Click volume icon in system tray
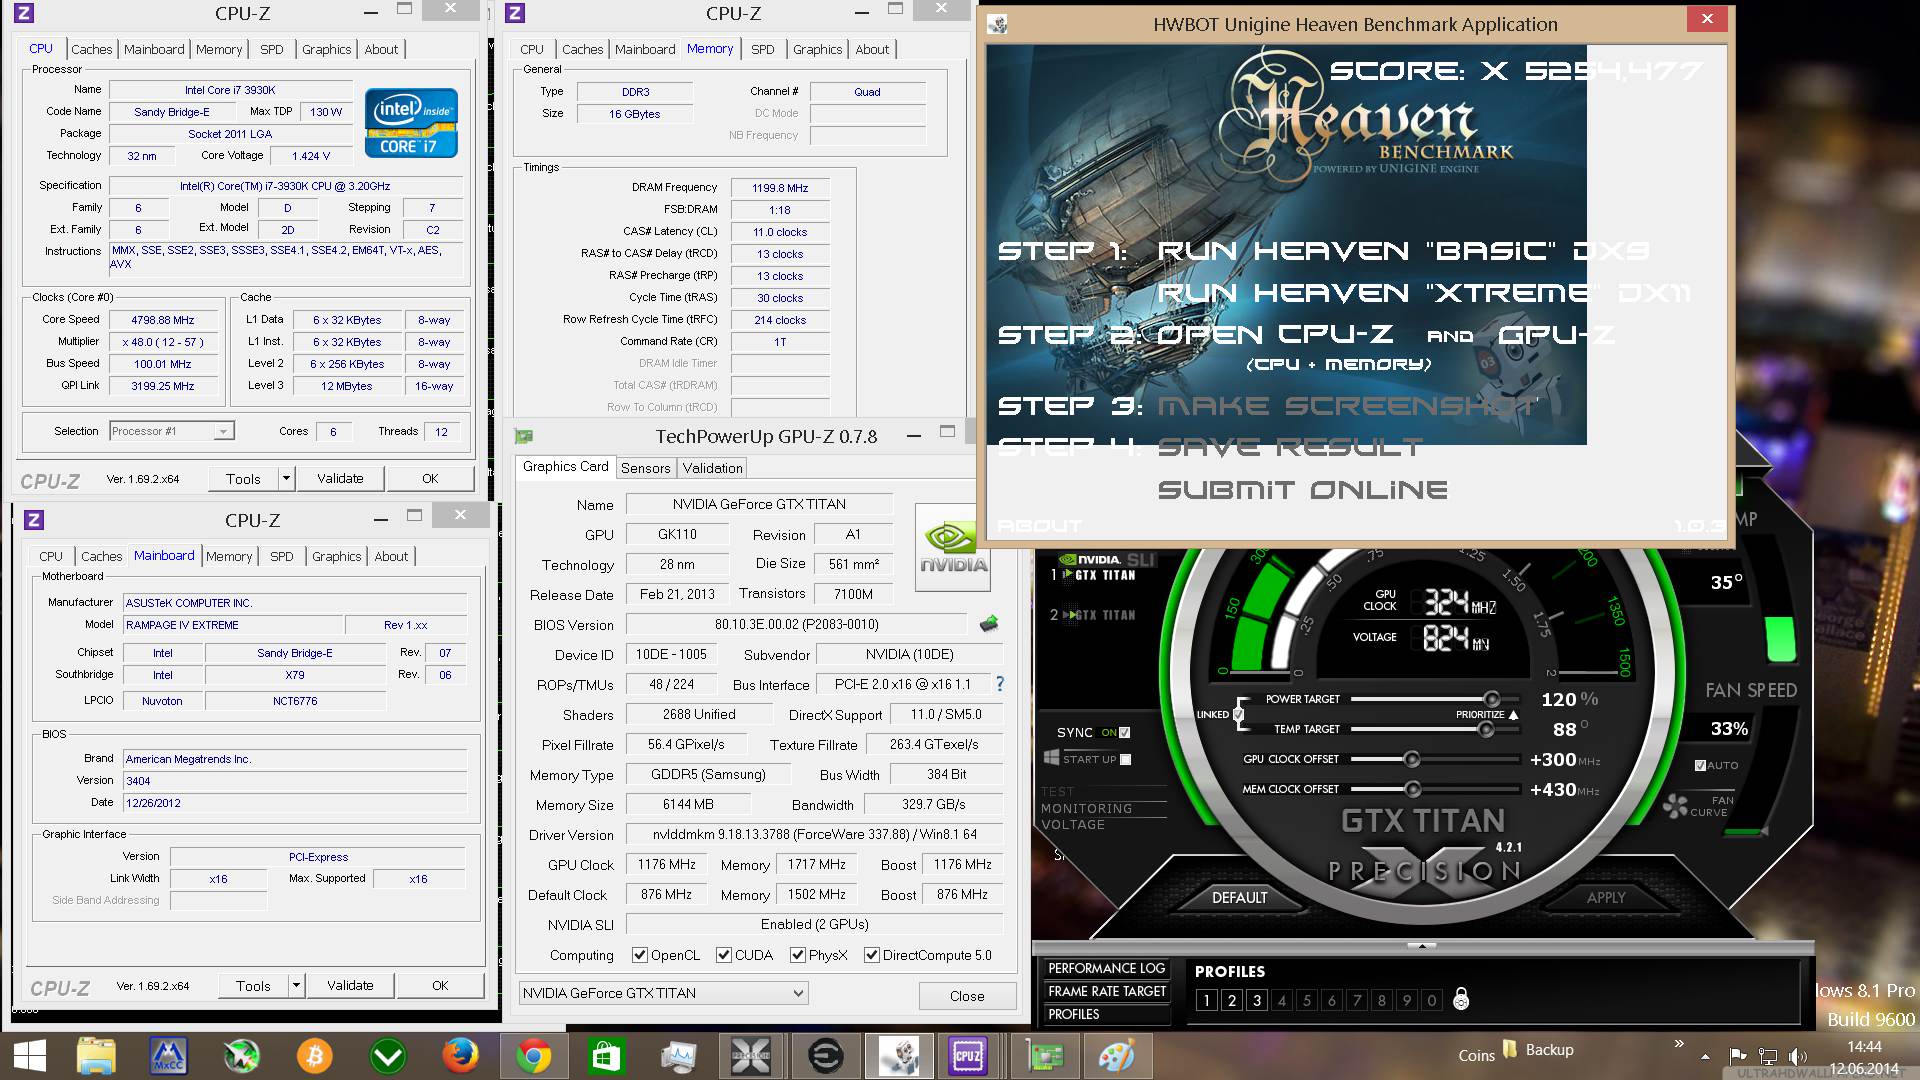The image size is (1920, 1080). tap(1797, 1056)
